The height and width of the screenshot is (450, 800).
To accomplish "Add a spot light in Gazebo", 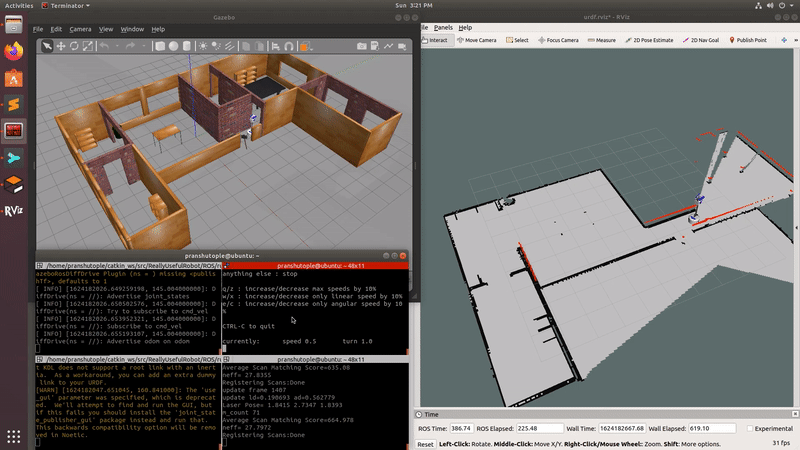I will (216, 46).
